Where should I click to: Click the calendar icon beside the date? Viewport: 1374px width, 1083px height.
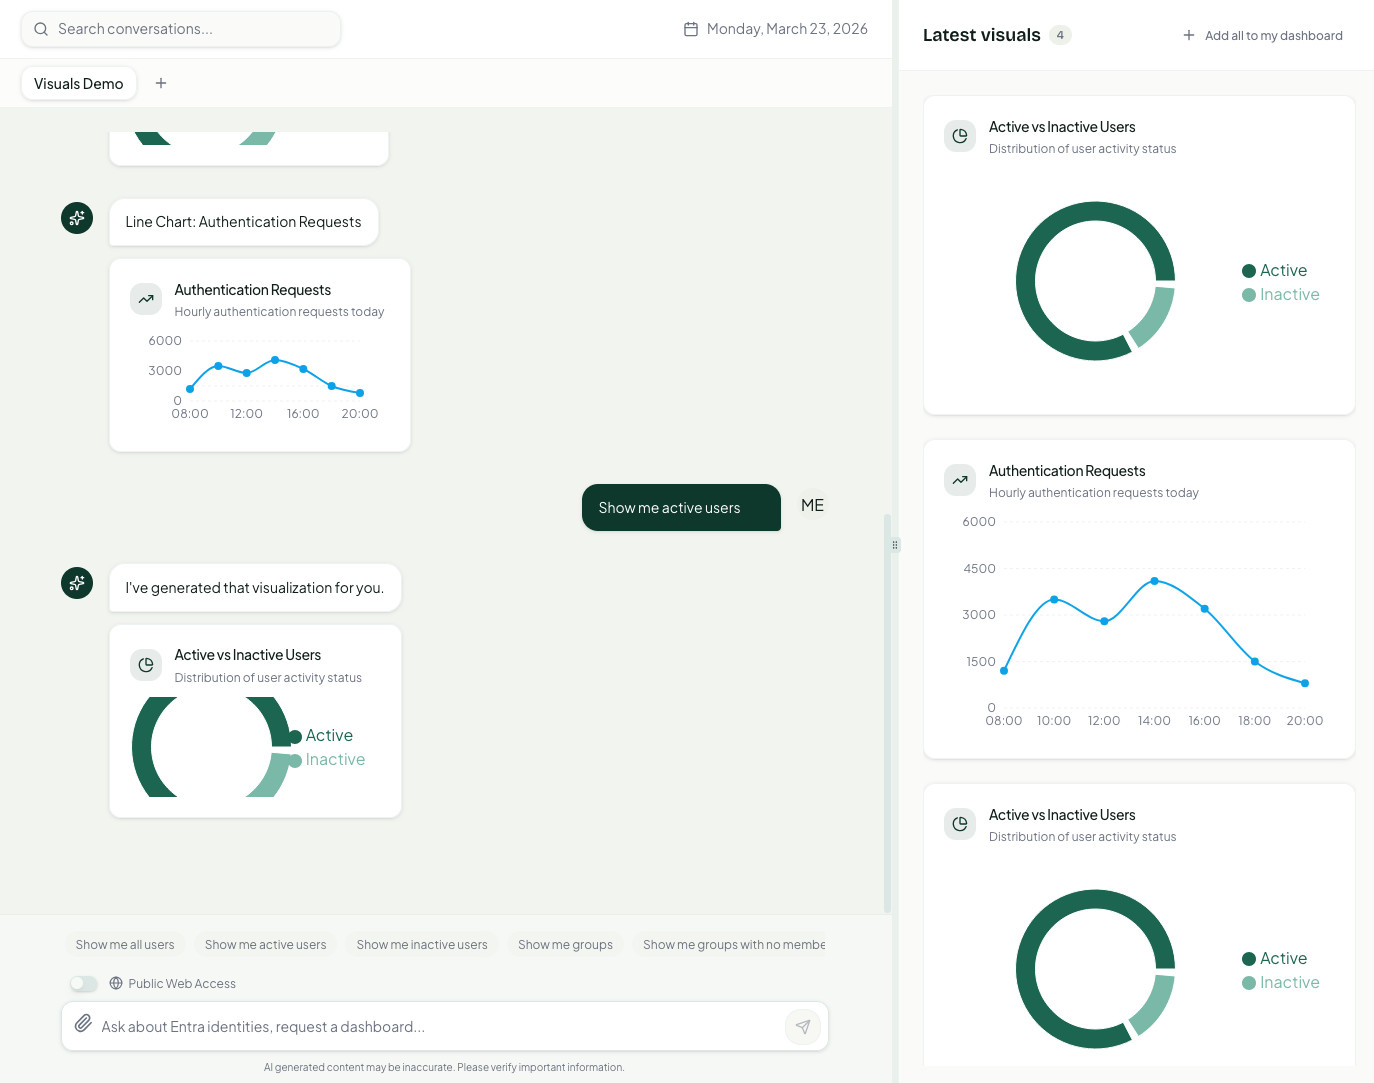(691, 29)
